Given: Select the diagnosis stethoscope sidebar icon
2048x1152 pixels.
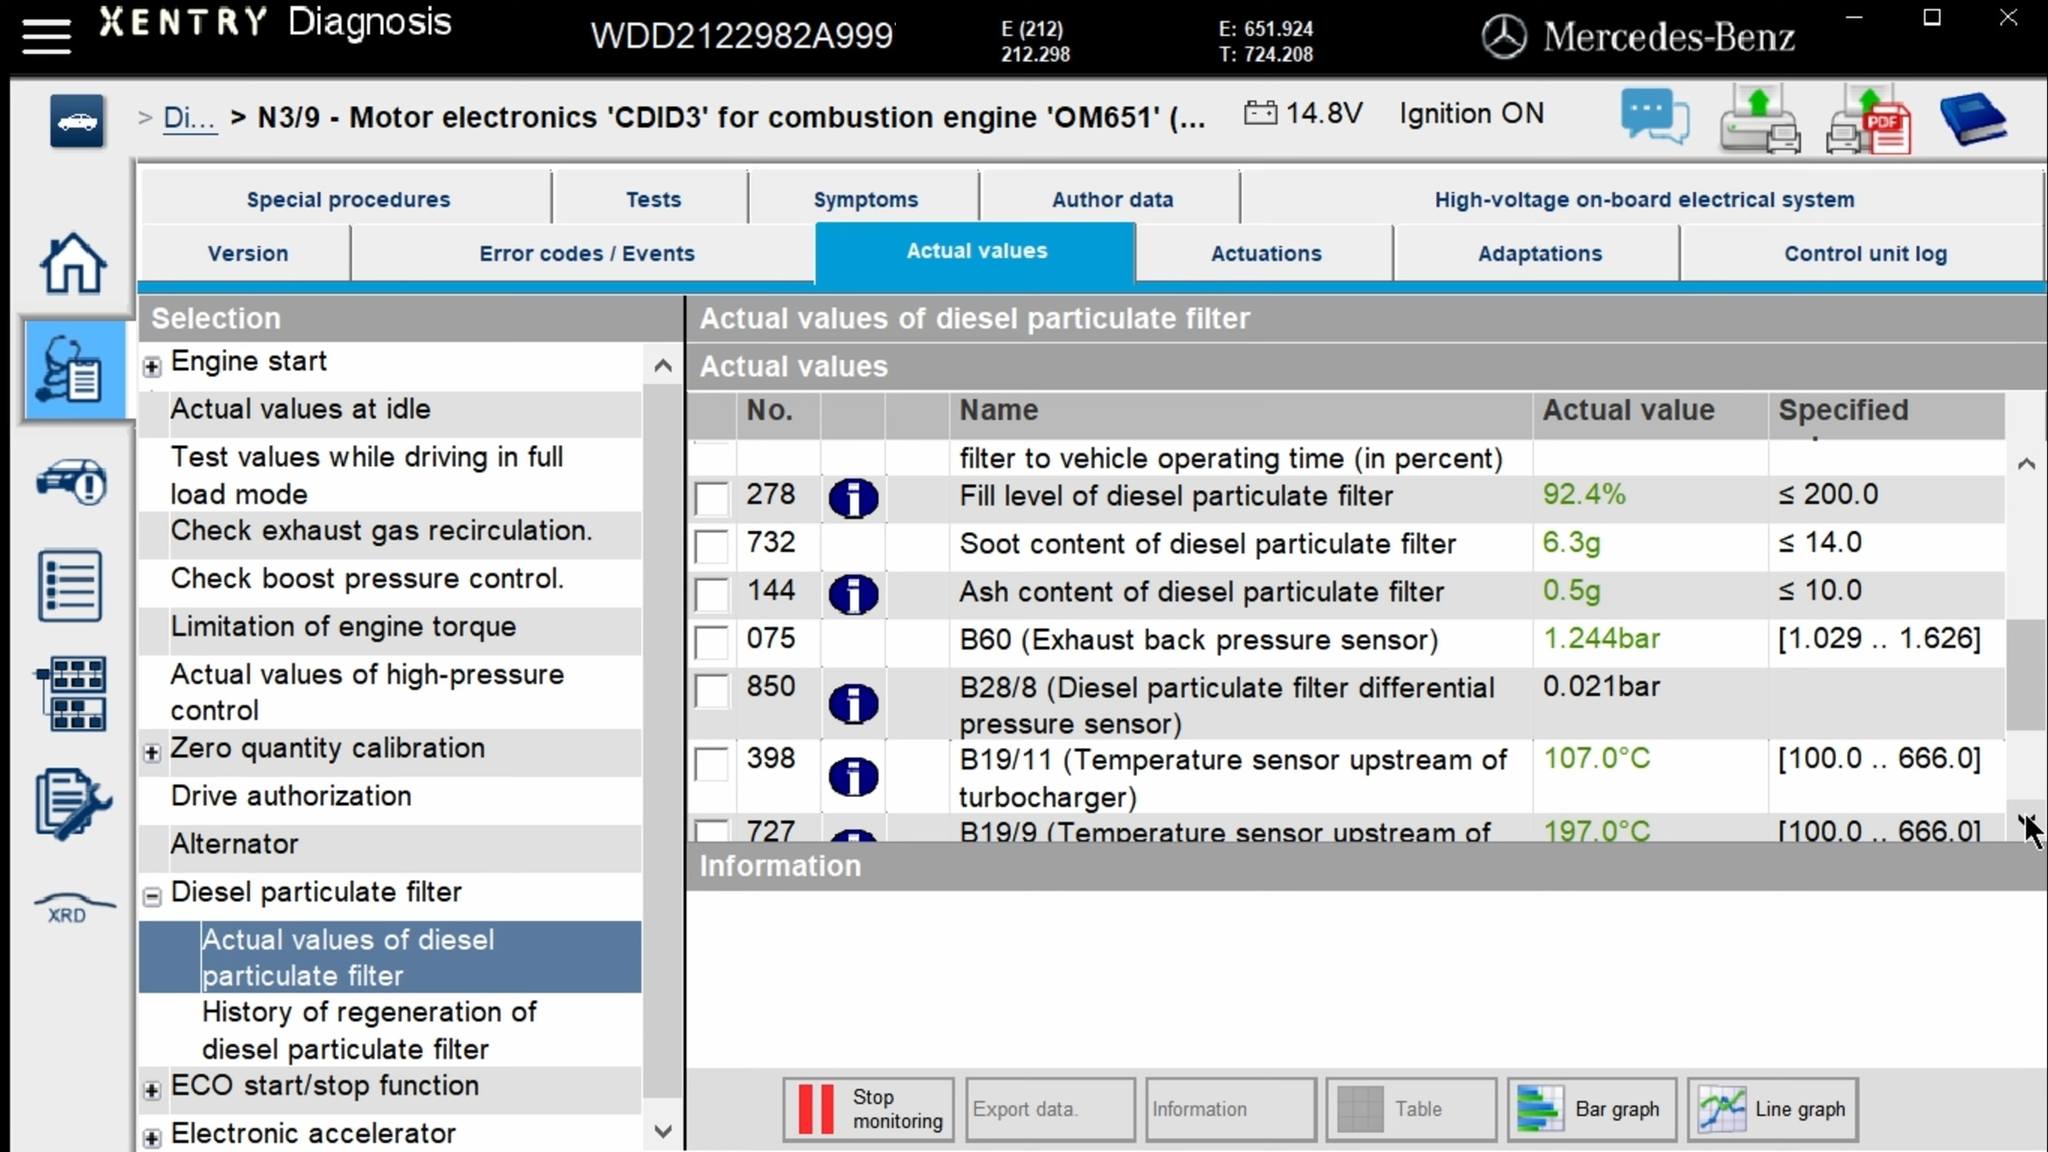Looking at the screenshot, I should 72,370.
